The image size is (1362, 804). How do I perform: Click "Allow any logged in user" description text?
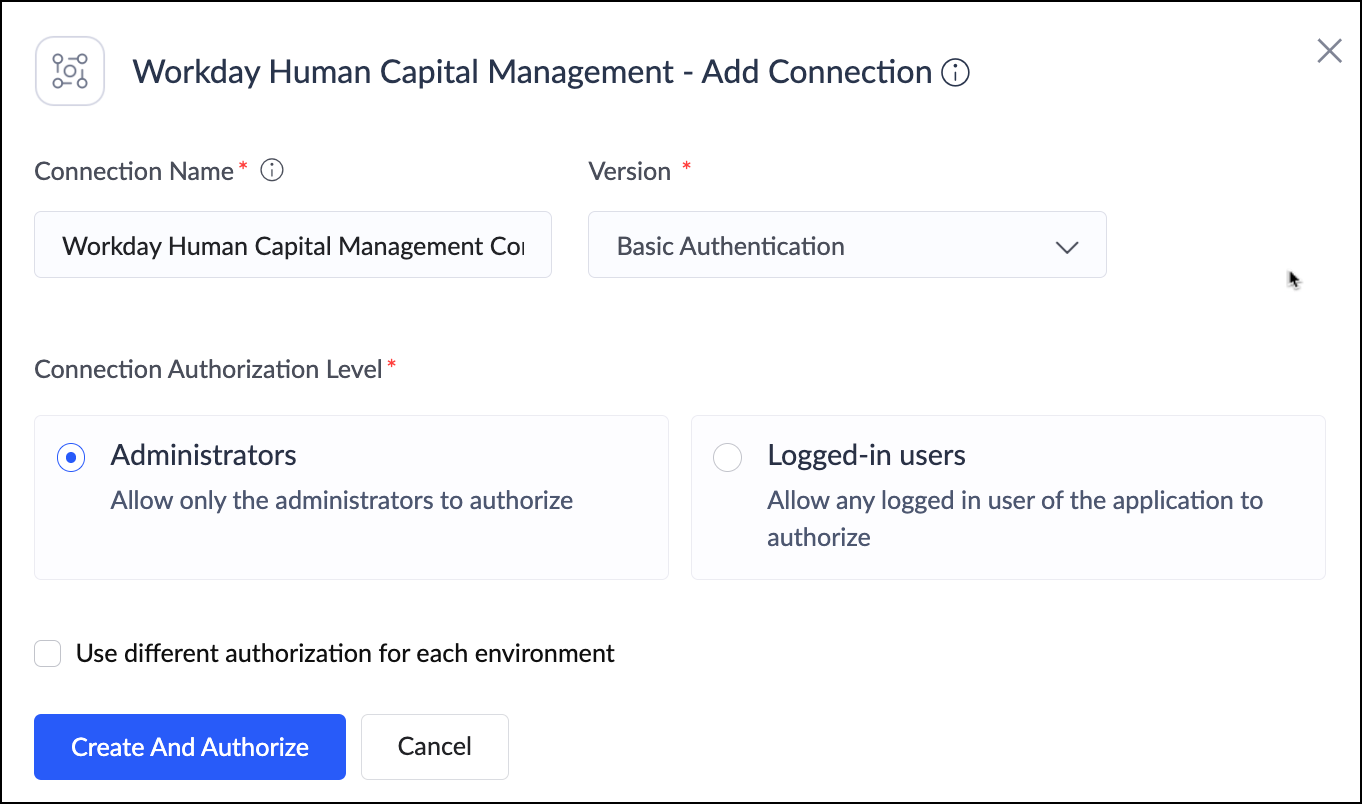click(x=1014, y=500)
